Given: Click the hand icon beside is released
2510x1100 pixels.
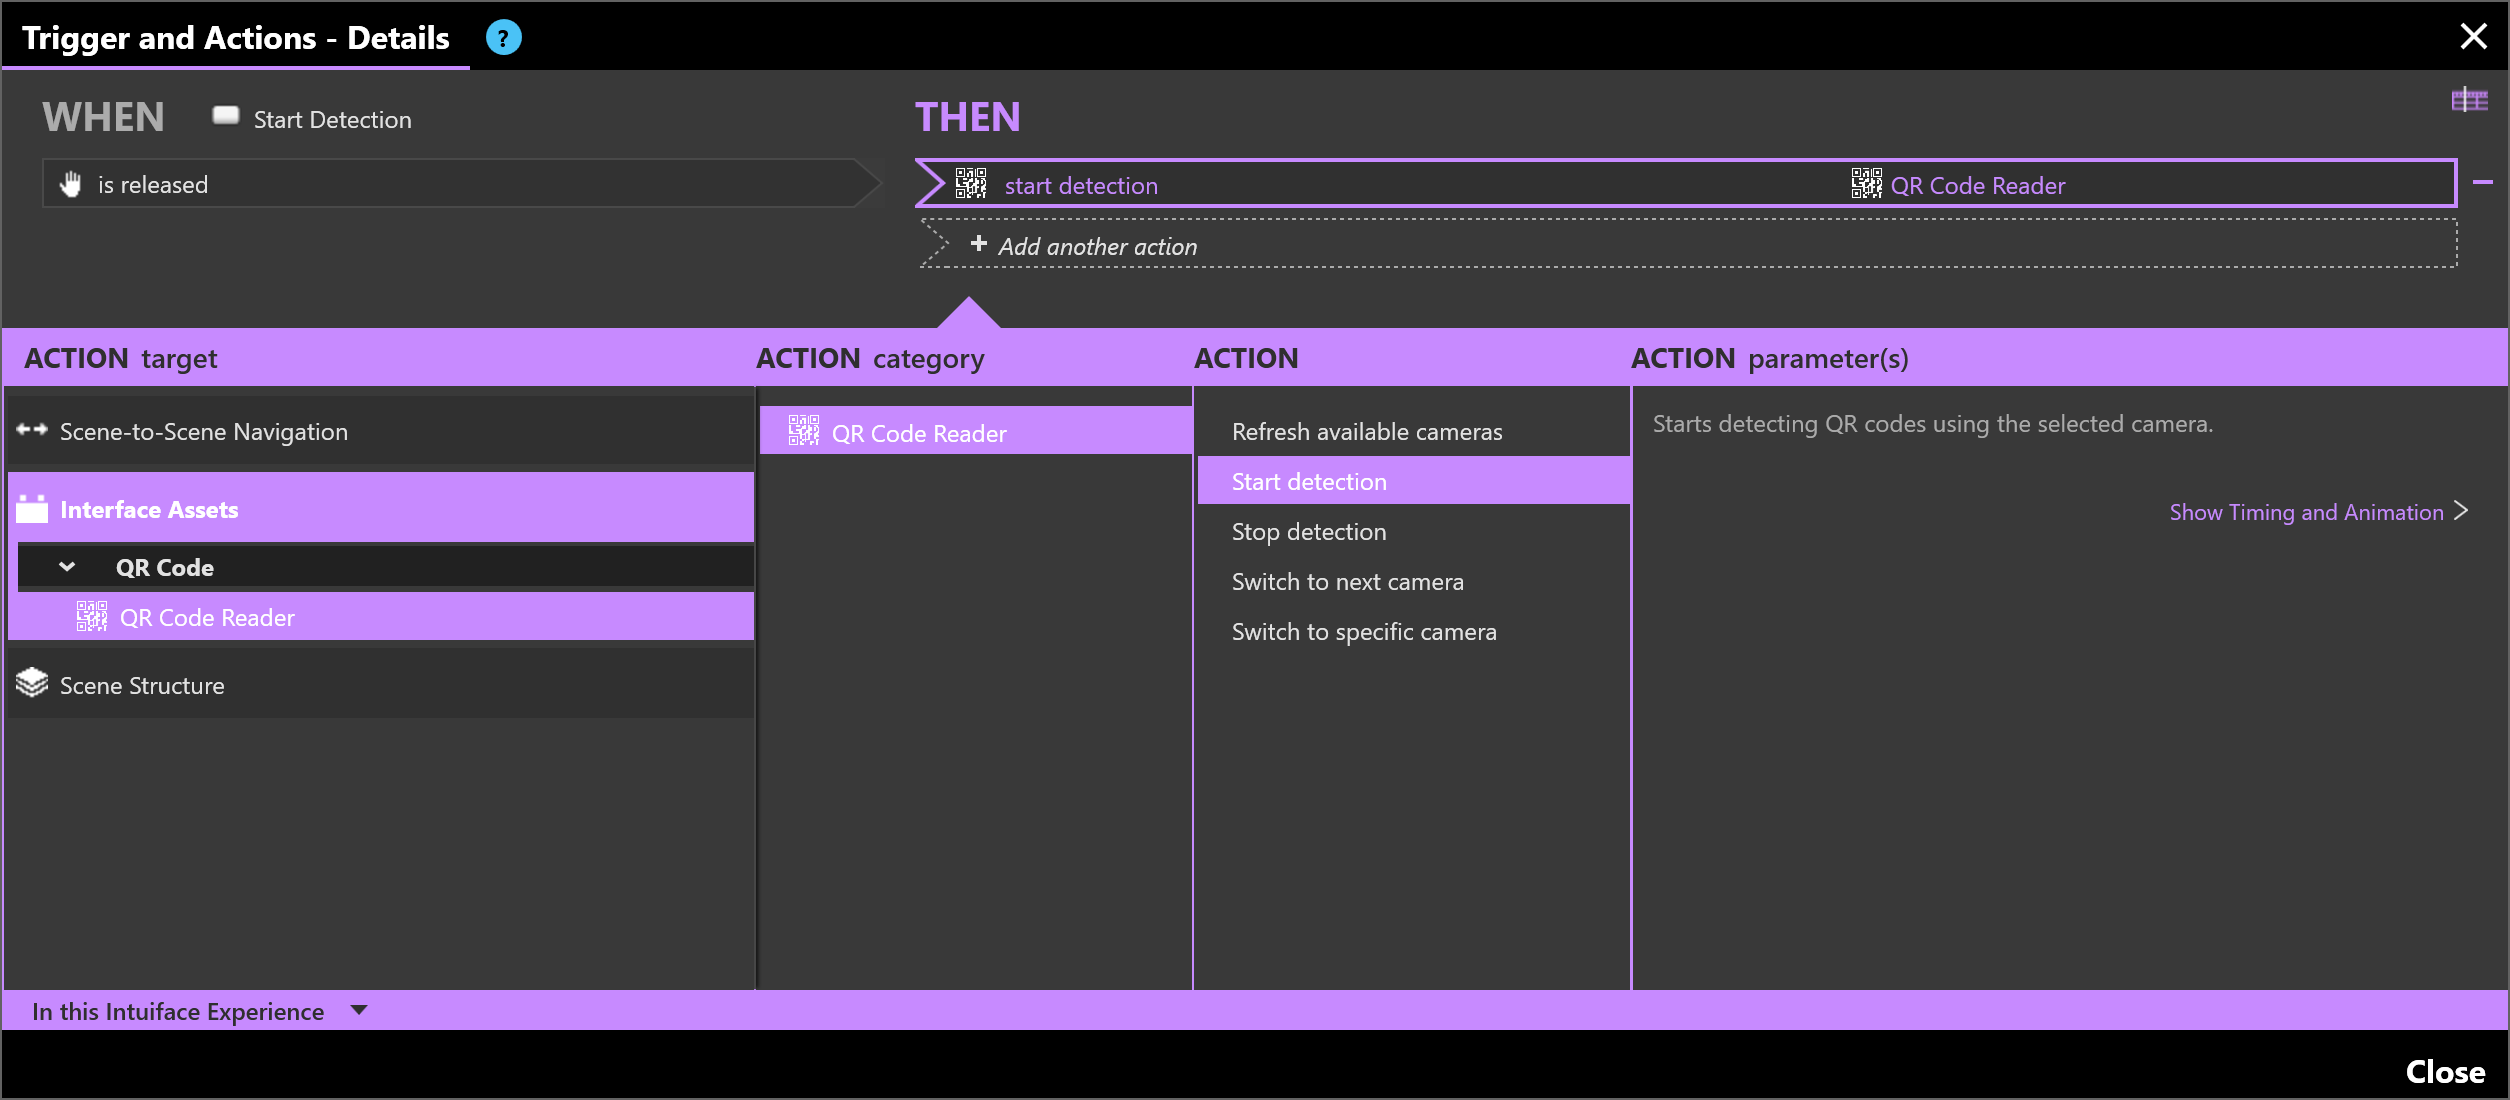Looking at the screenshot, I should click(x=70, y=184).
